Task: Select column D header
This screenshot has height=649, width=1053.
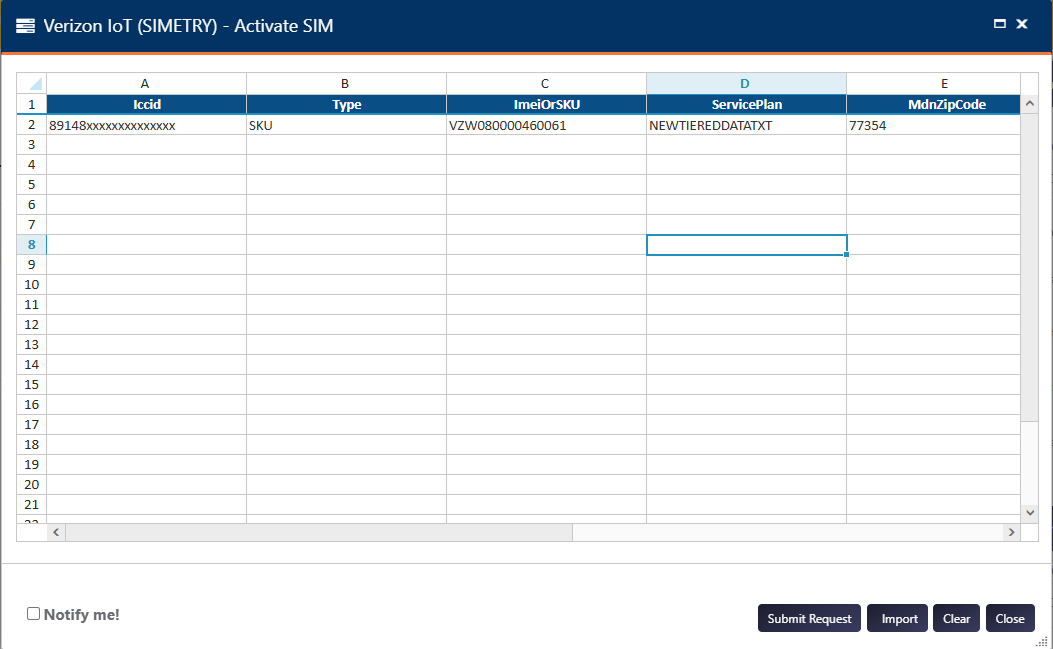Action: point(746,83)
